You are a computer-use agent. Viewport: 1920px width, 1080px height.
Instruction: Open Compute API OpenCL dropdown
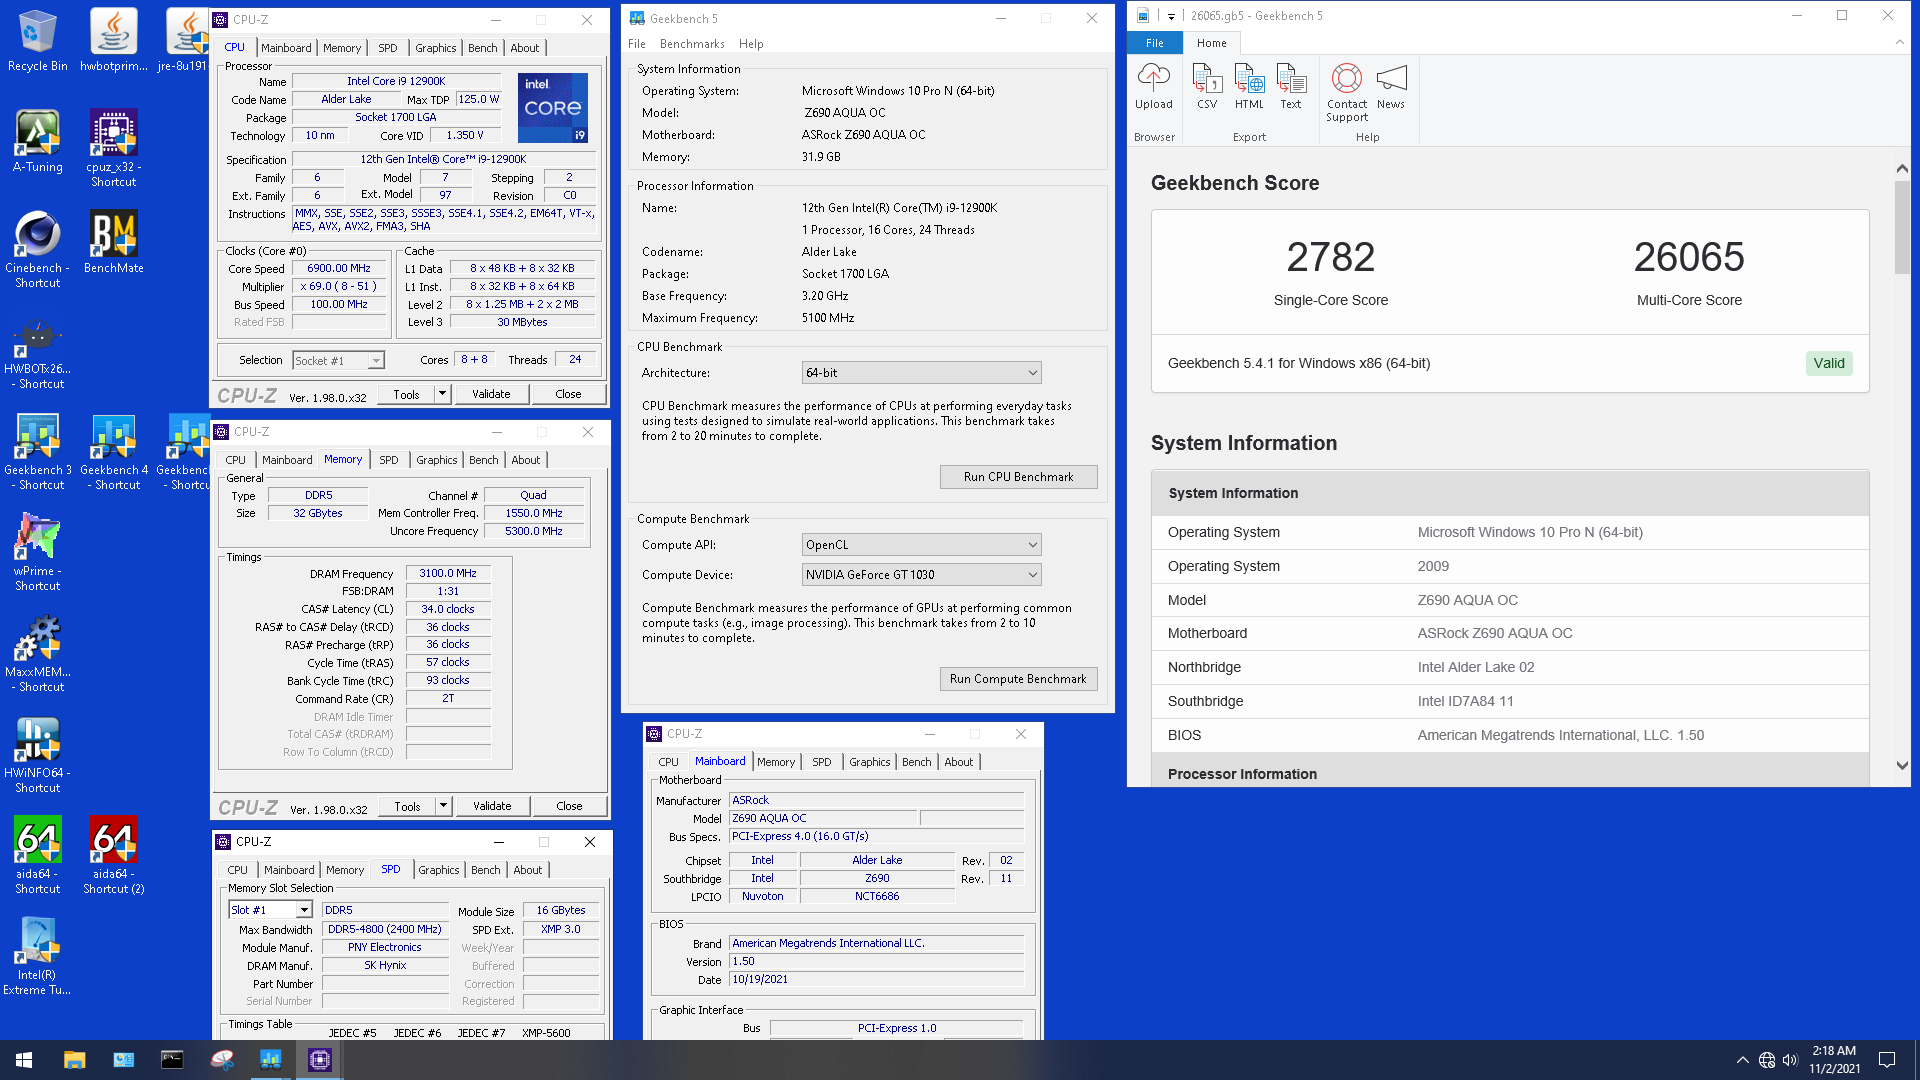click(921, 545)
